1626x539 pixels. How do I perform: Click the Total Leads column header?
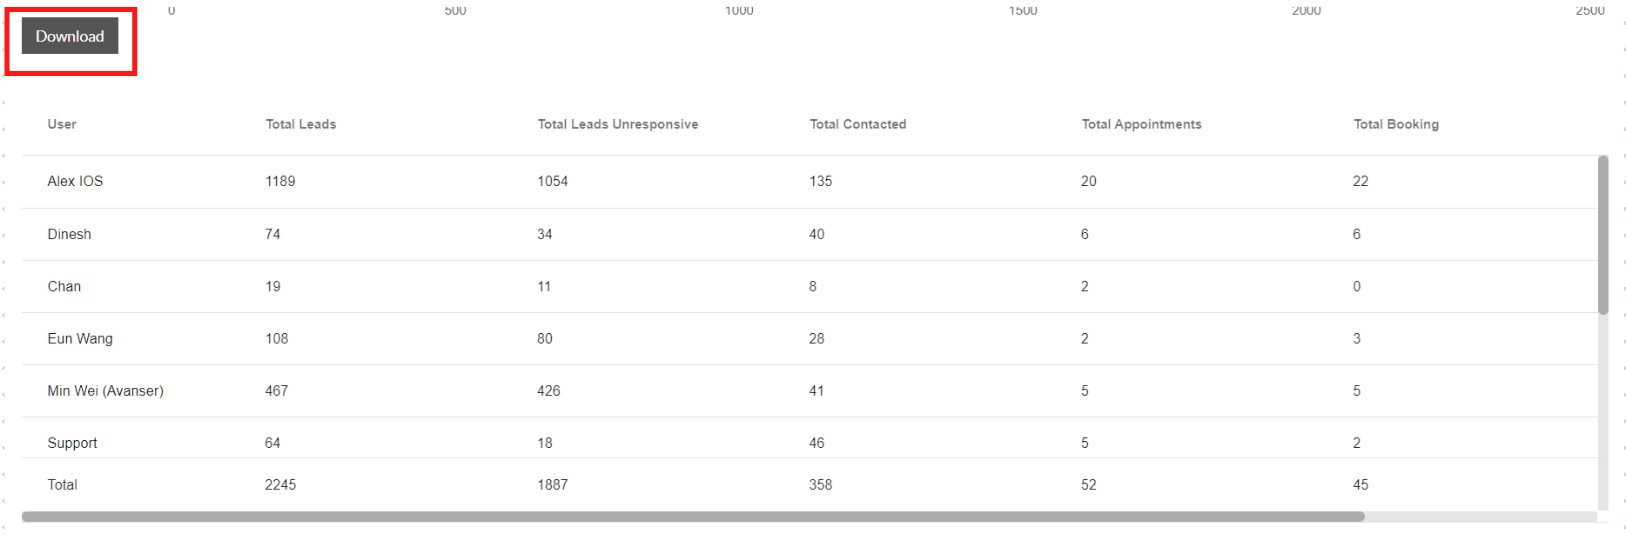[300, 124]
